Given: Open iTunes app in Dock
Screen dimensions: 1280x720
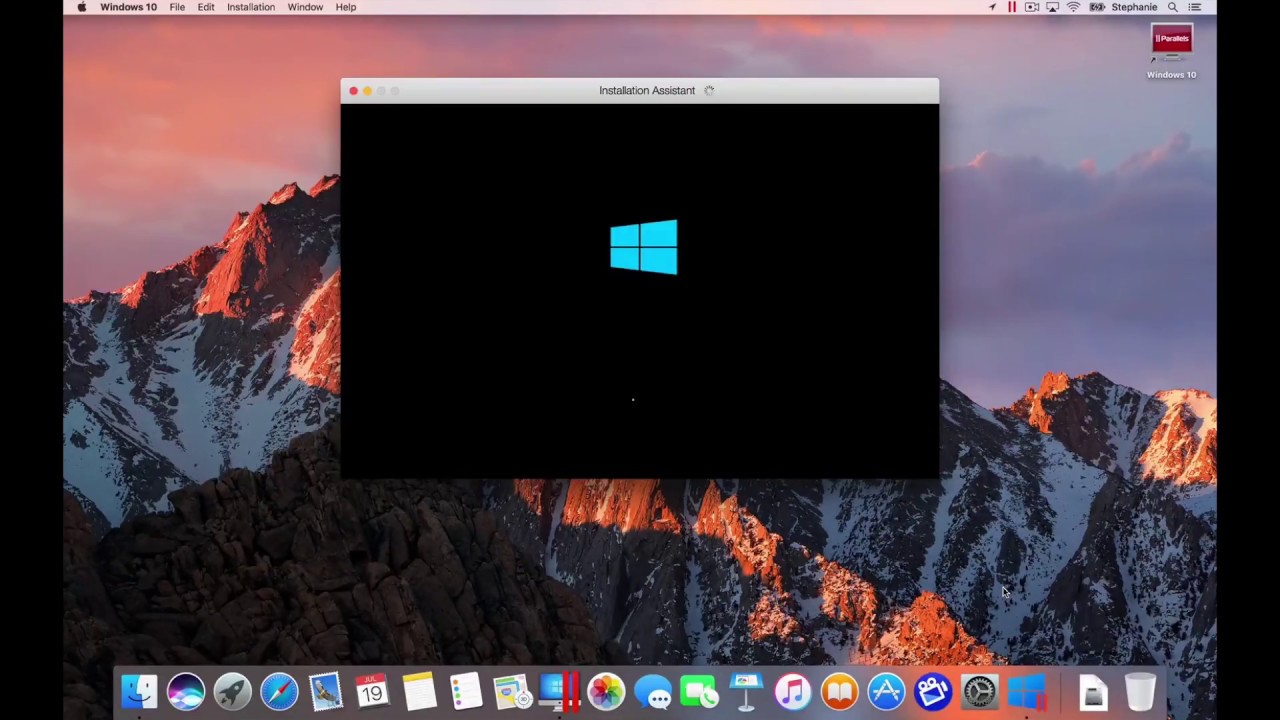Looking at the screenshot, I should [792, 692].
